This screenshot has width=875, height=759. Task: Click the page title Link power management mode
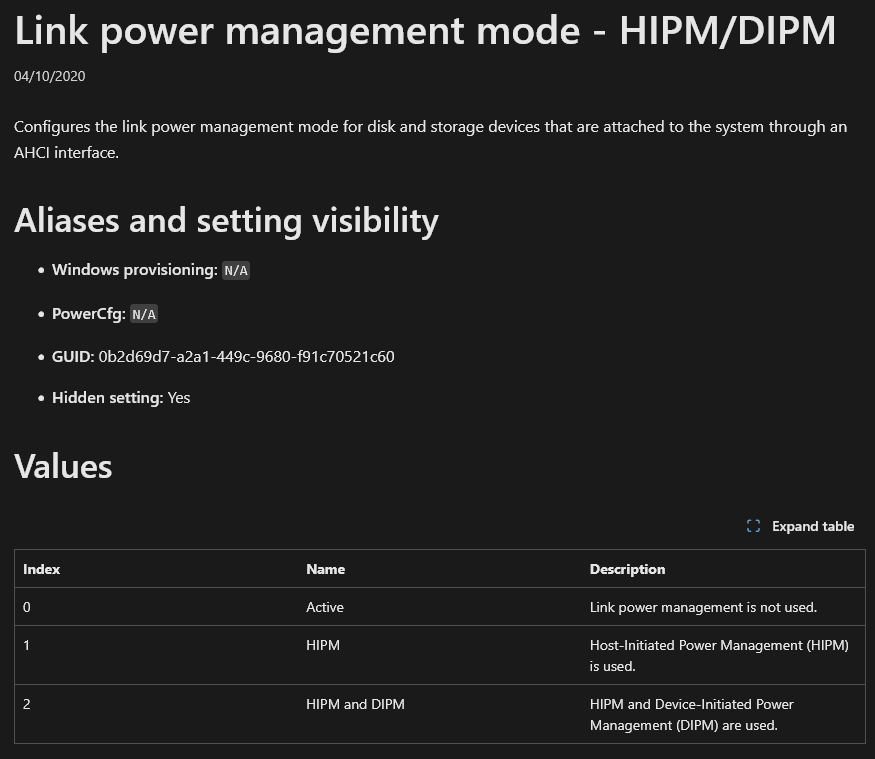click(x=425, y=30)
